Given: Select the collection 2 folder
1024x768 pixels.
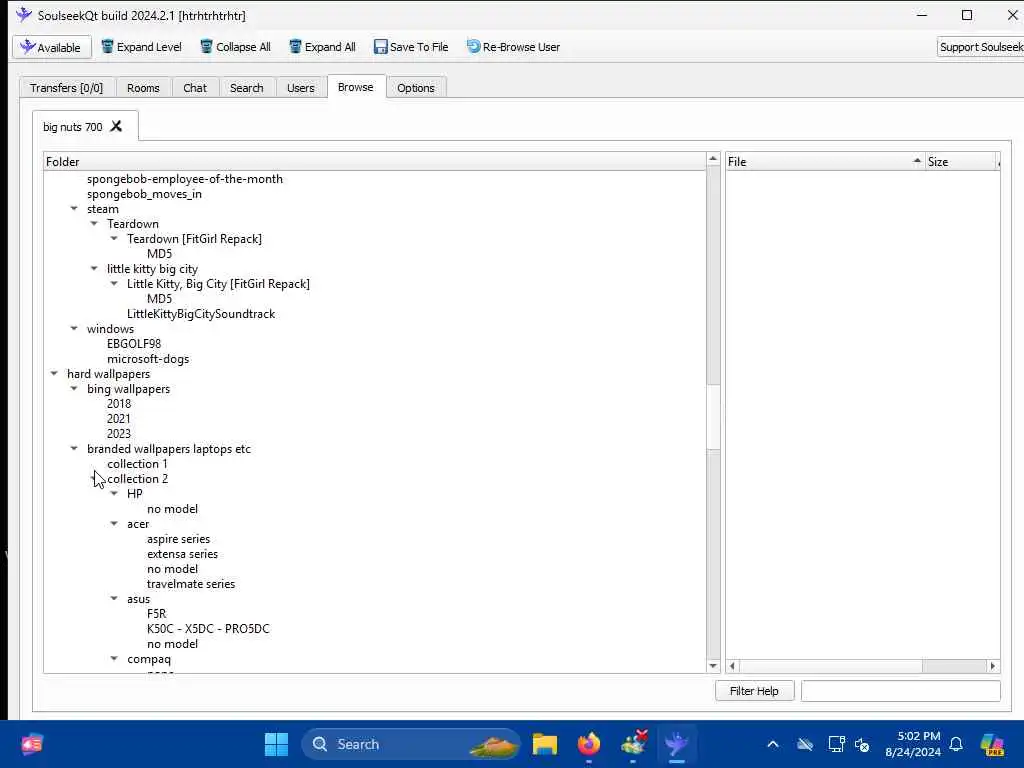Looking at the screenshot, I should [138, 479].
